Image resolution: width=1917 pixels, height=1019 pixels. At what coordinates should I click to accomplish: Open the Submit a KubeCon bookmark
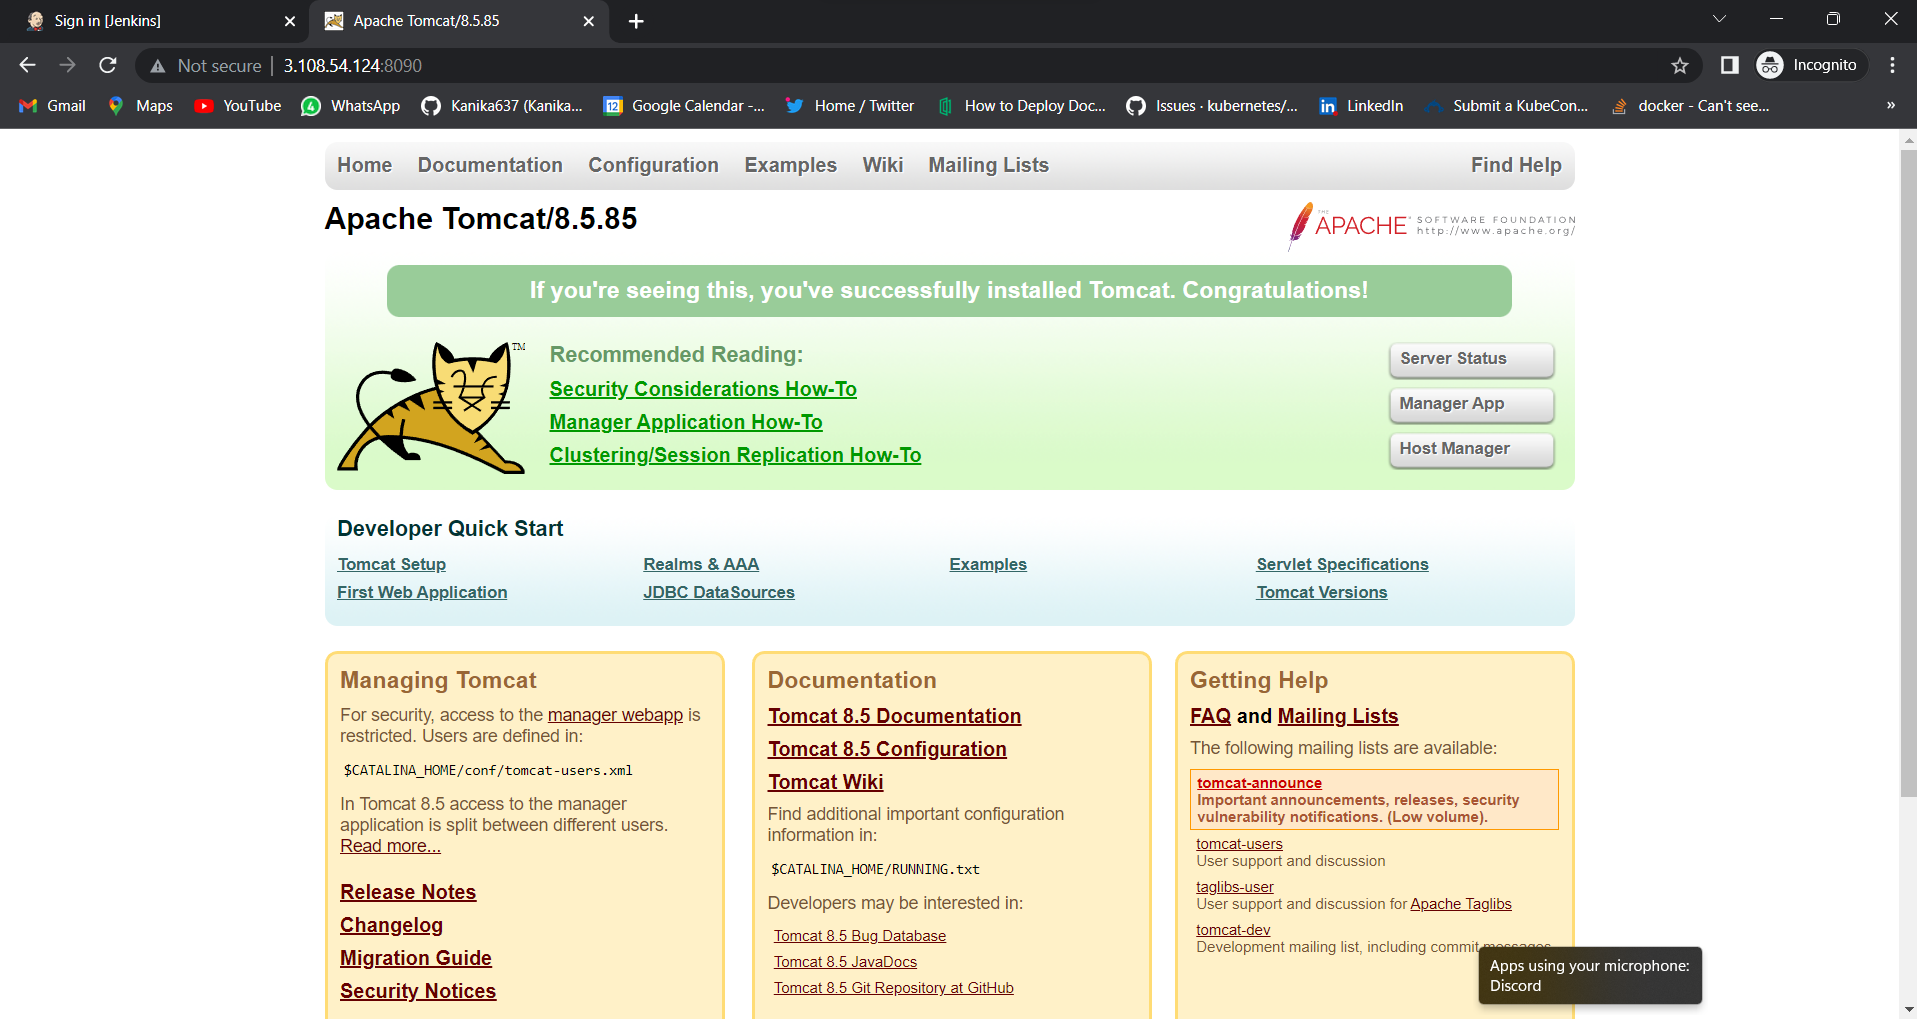(1507, 106)
